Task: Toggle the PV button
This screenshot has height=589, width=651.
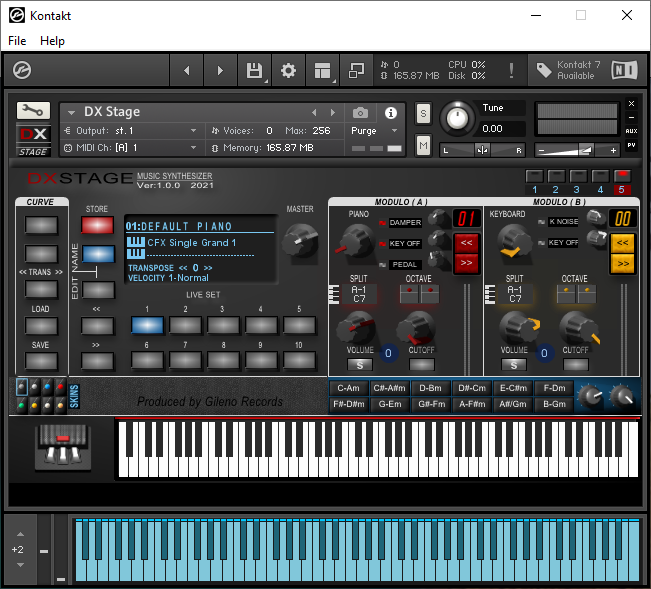Action: [x=631, y=145]
